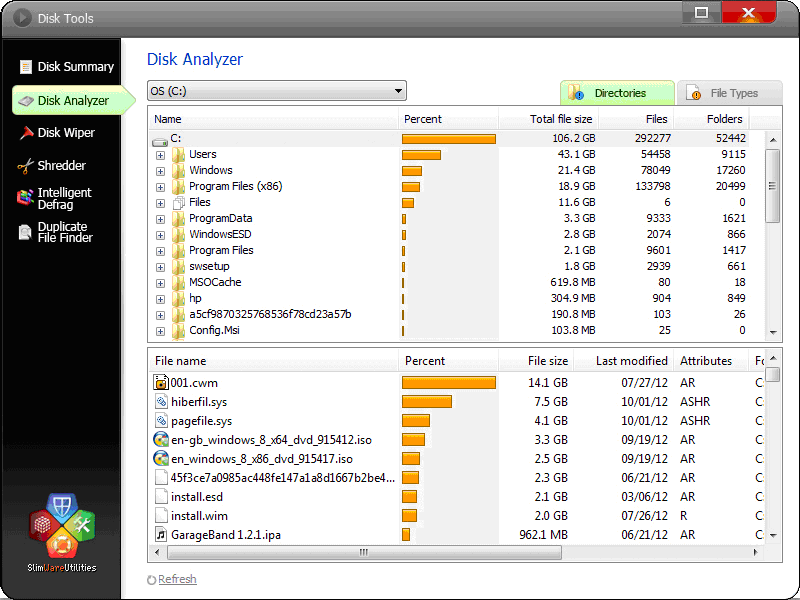This screenshot has height=600, width=800.
Task: Click the Files stacked-pages icon
Action: 178,203
